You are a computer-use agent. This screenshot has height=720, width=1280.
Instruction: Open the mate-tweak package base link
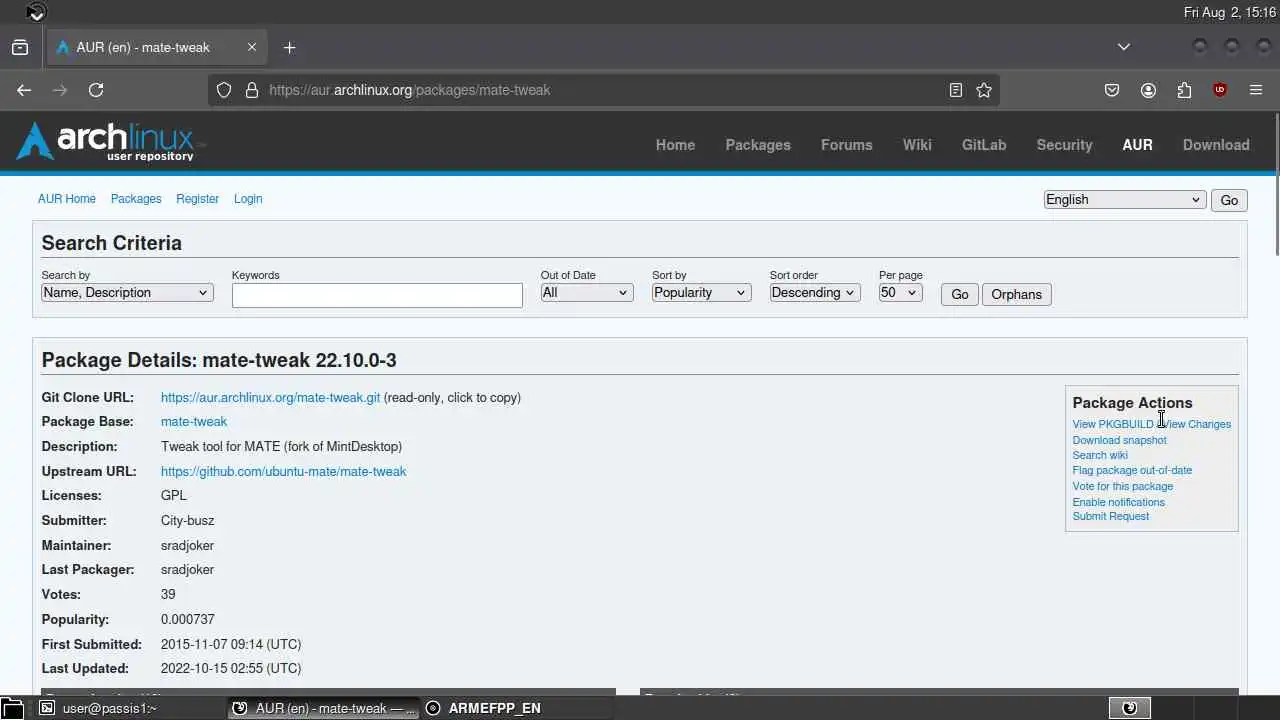pos(194,422)
